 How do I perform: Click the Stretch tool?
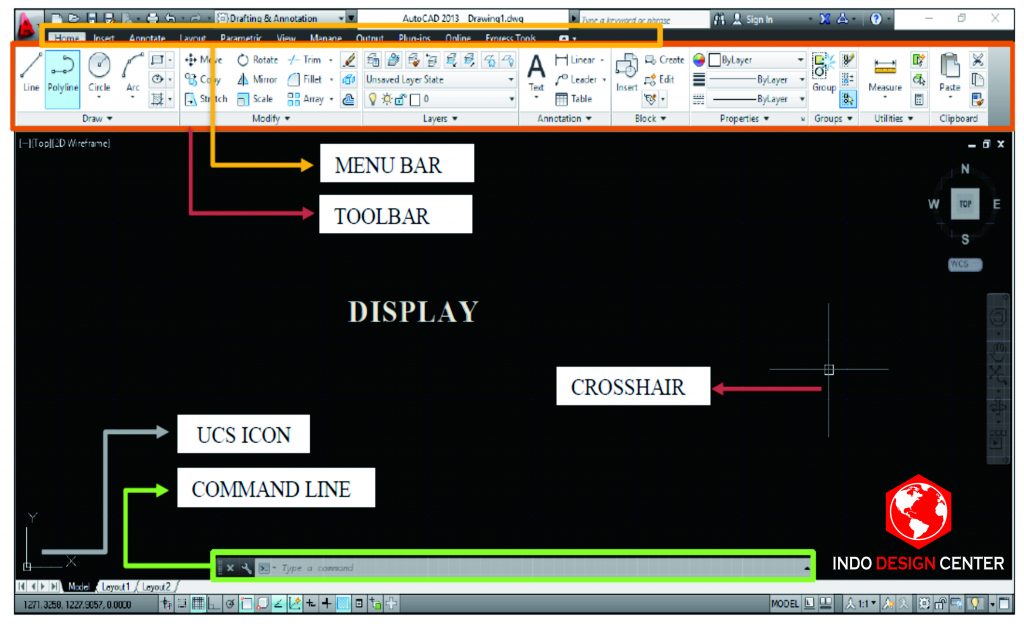tap(206, 99)
